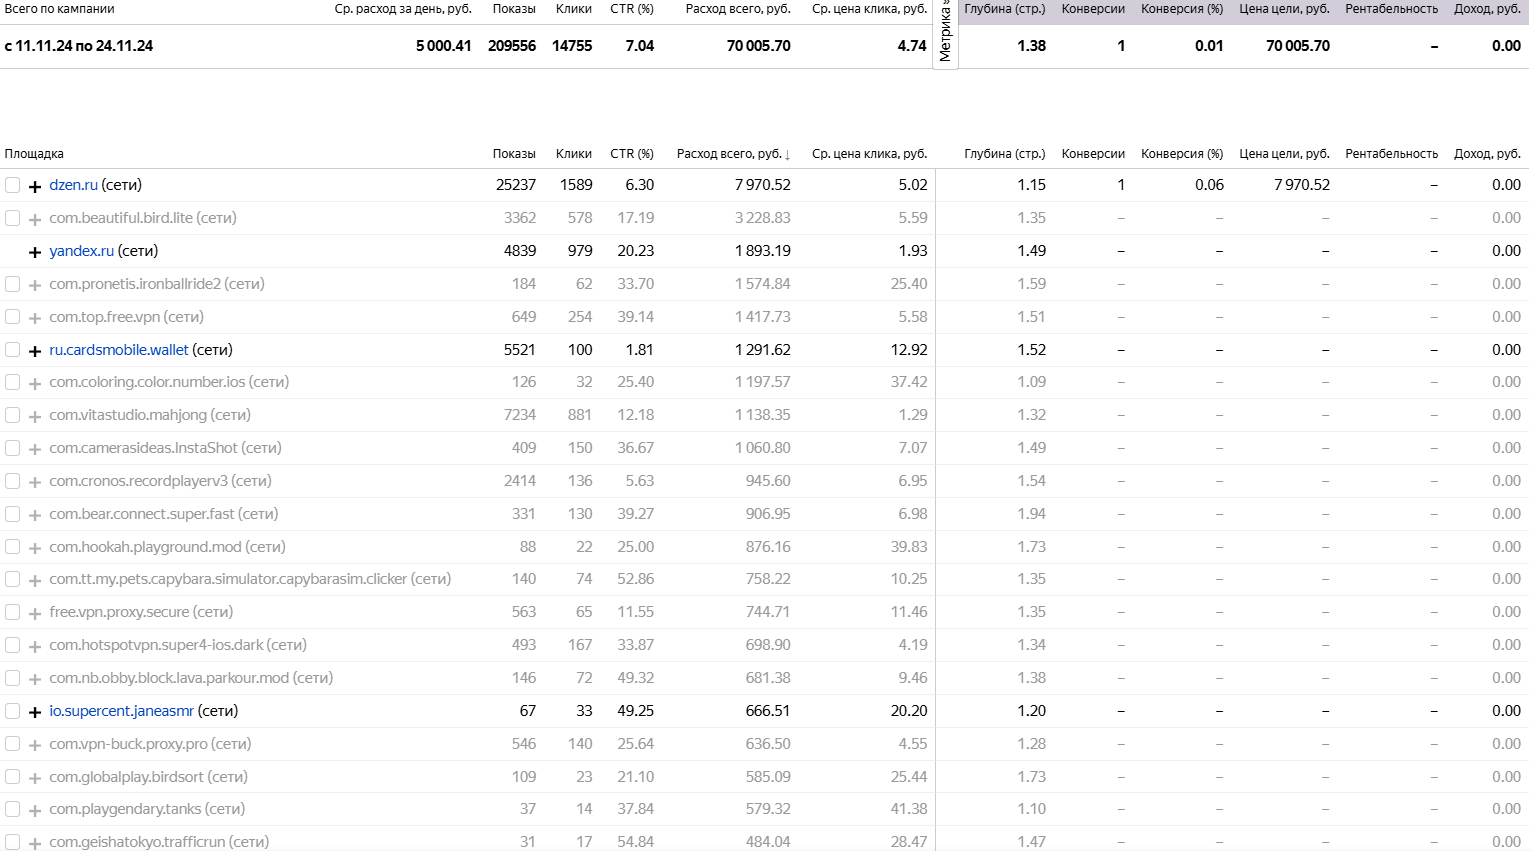This screenshot has width=1532, height=851.
Task: Expand com.globalplay.birdsort placement
Action: point(35,778)
